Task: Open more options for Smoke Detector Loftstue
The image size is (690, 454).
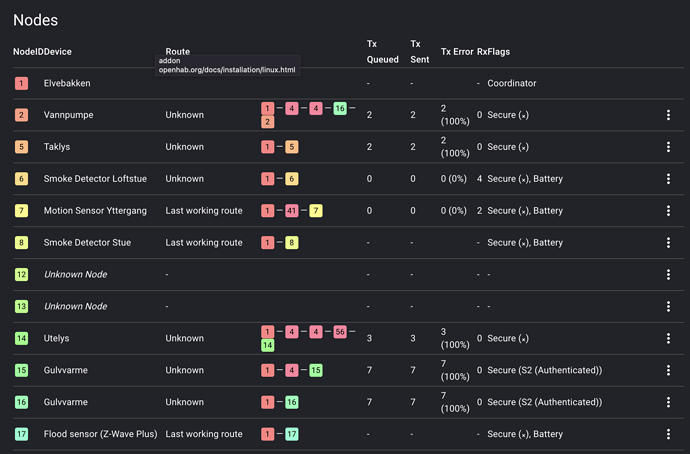Action: 668,179
